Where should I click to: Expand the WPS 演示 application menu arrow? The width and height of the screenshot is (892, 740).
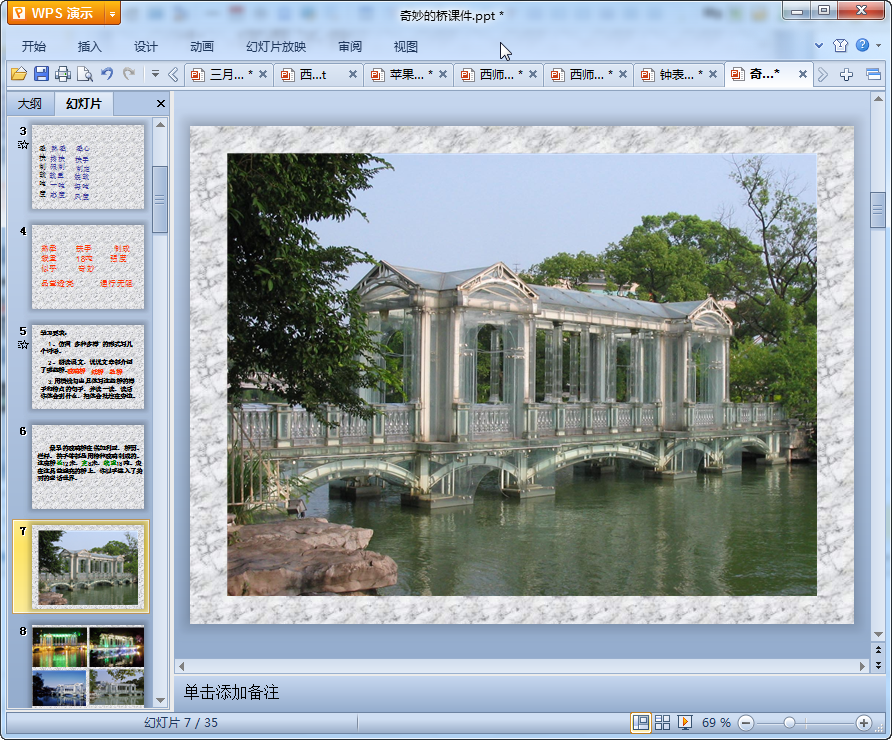pos(112,13)
